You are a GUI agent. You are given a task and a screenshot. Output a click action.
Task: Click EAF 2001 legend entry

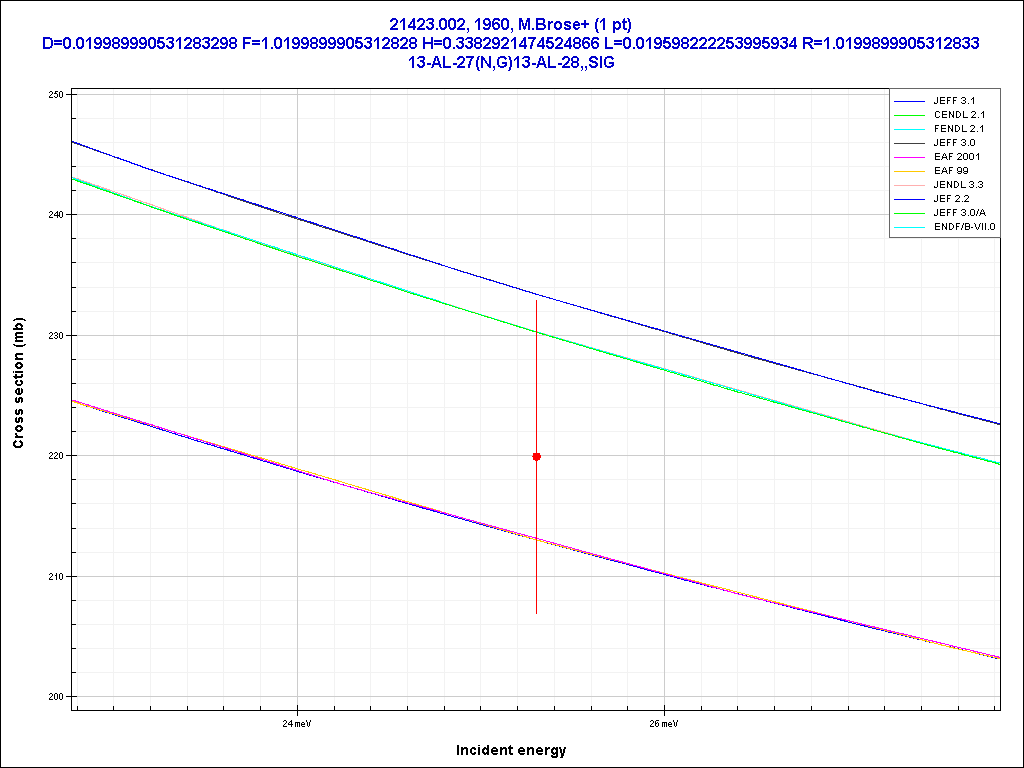[957, 157]
